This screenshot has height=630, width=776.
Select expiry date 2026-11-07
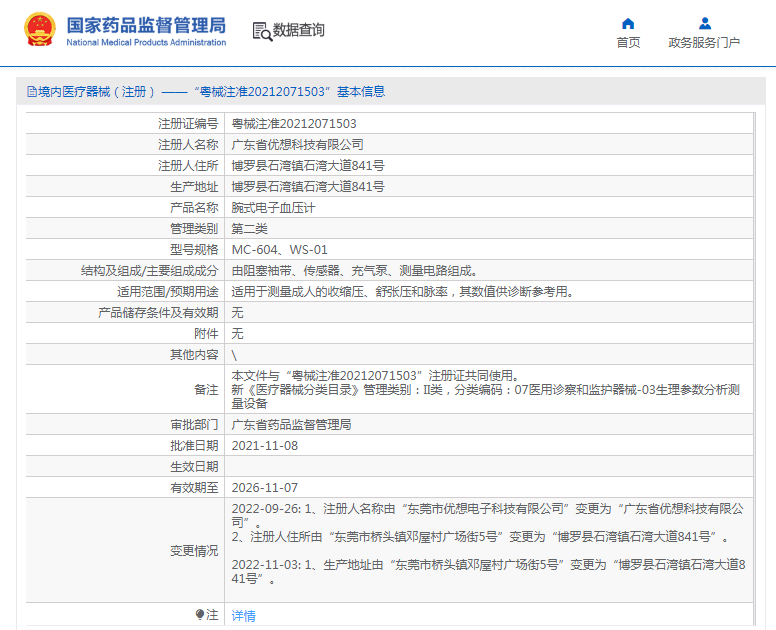265,488
